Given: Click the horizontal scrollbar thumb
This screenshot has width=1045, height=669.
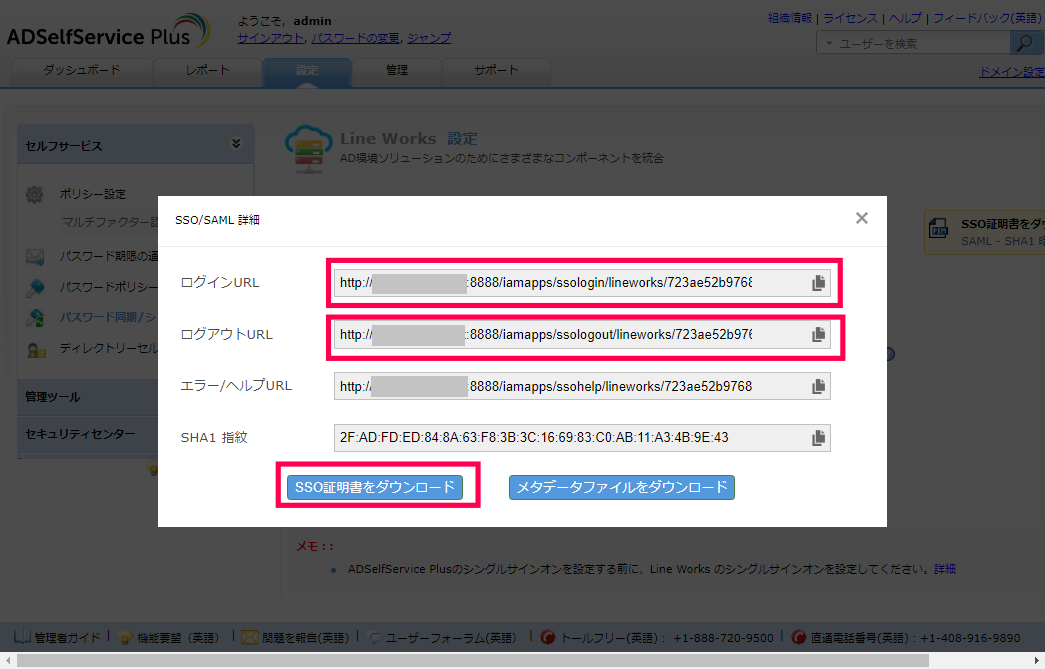Looking at the screenshot, I should coord(473,660).
